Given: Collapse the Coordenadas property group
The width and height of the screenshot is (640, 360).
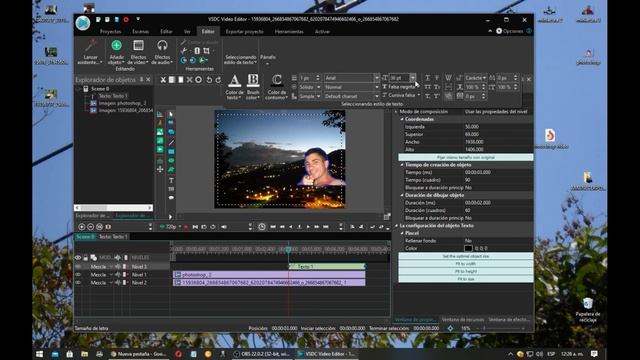Looking at the screenshot, I should 402,119.
